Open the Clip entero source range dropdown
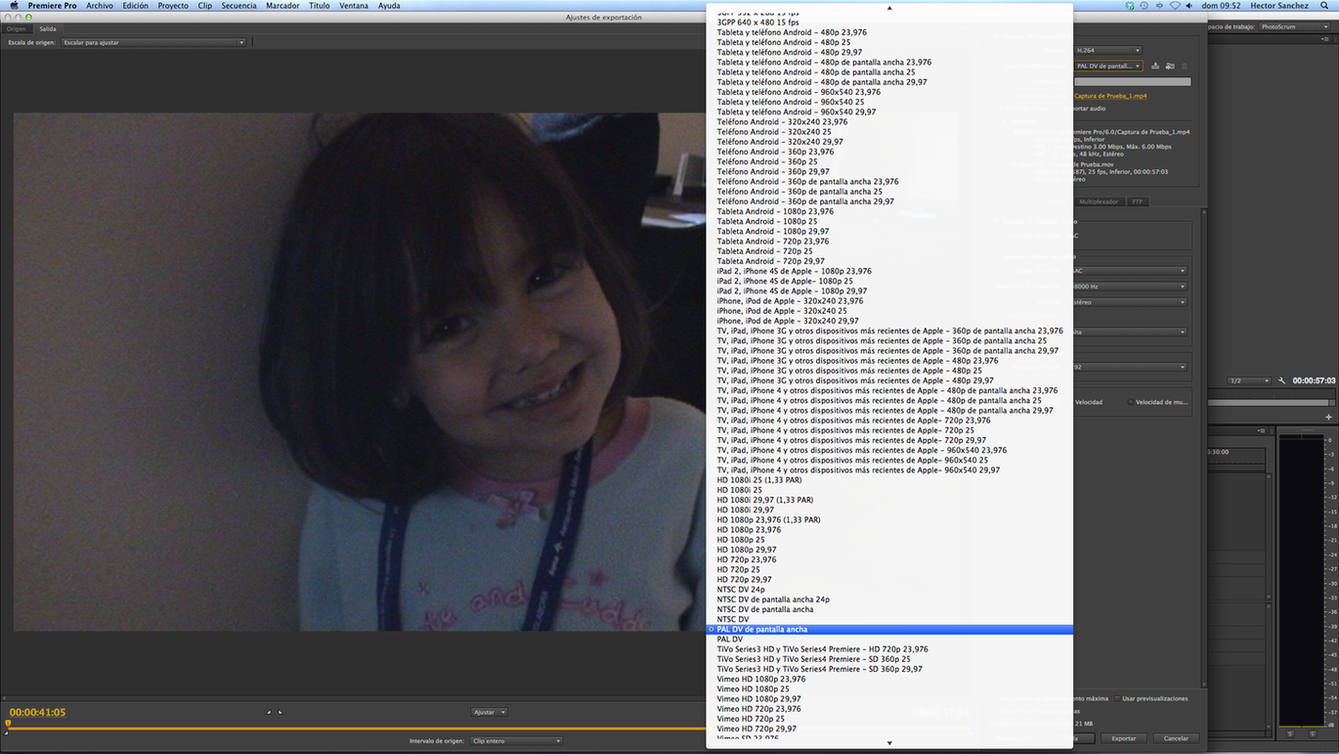This screenshot has height=754, width=1339. pyautogui.click(x=516, y=741)
